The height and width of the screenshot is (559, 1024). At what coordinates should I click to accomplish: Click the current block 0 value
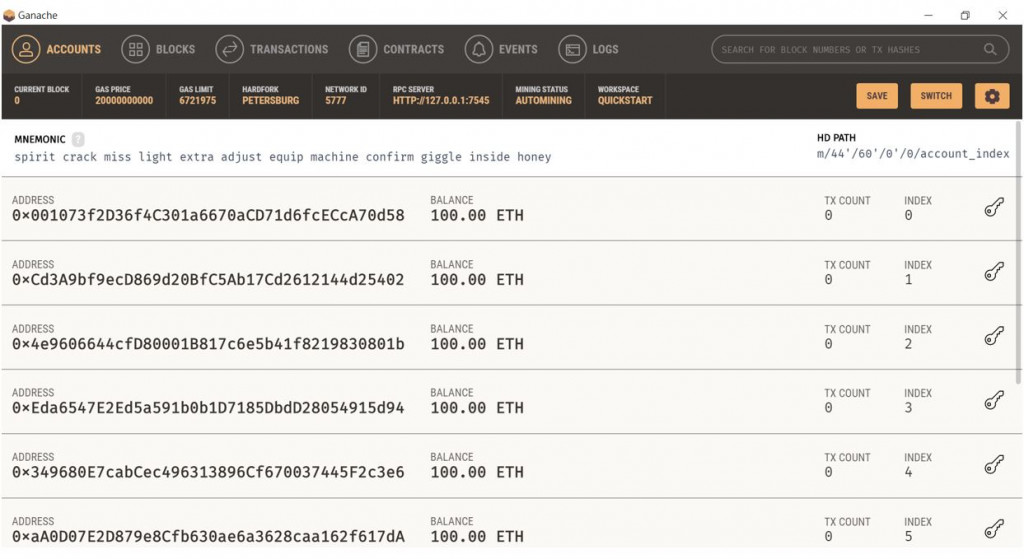pyautogui.click(x=17, y=101)
